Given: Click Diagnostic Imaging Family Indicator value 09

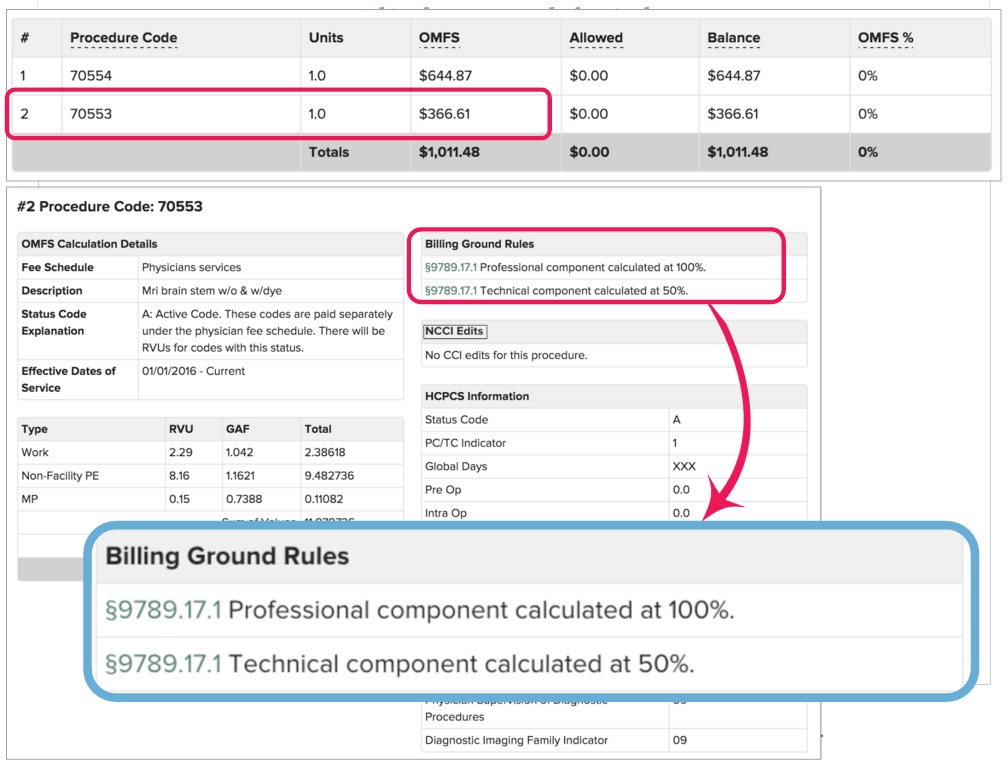Looking at the screenshot, I should pyautogui.click(x=680, y=741).
